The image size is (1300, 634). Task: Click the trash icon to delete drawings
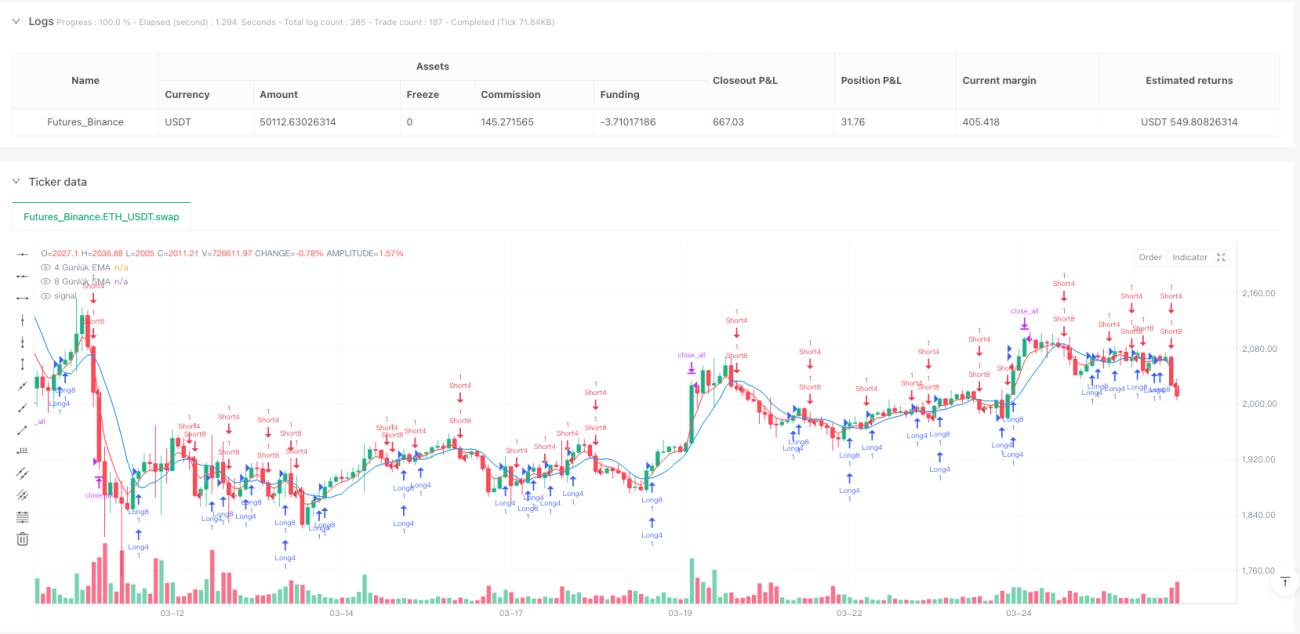23,539
